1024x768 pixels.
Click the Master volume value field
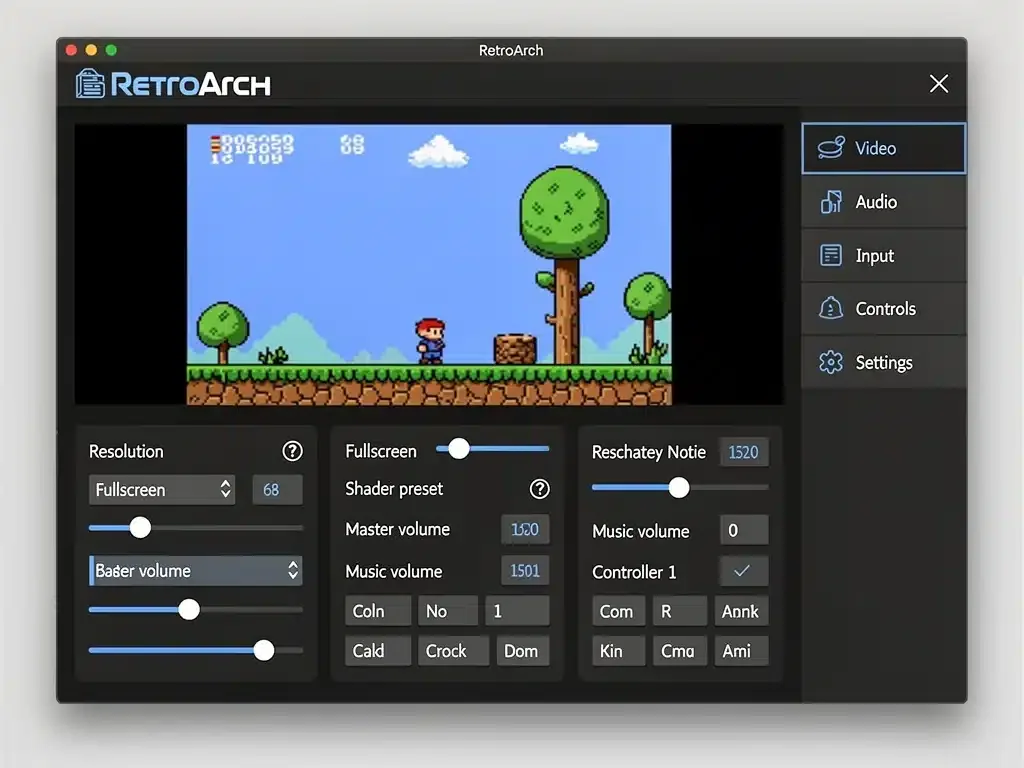[525, 529]
